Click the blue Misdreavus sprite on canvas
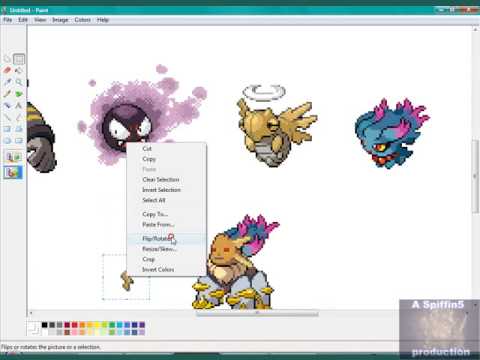The height and width of the screenshot is (360, 480). [392, 133]
